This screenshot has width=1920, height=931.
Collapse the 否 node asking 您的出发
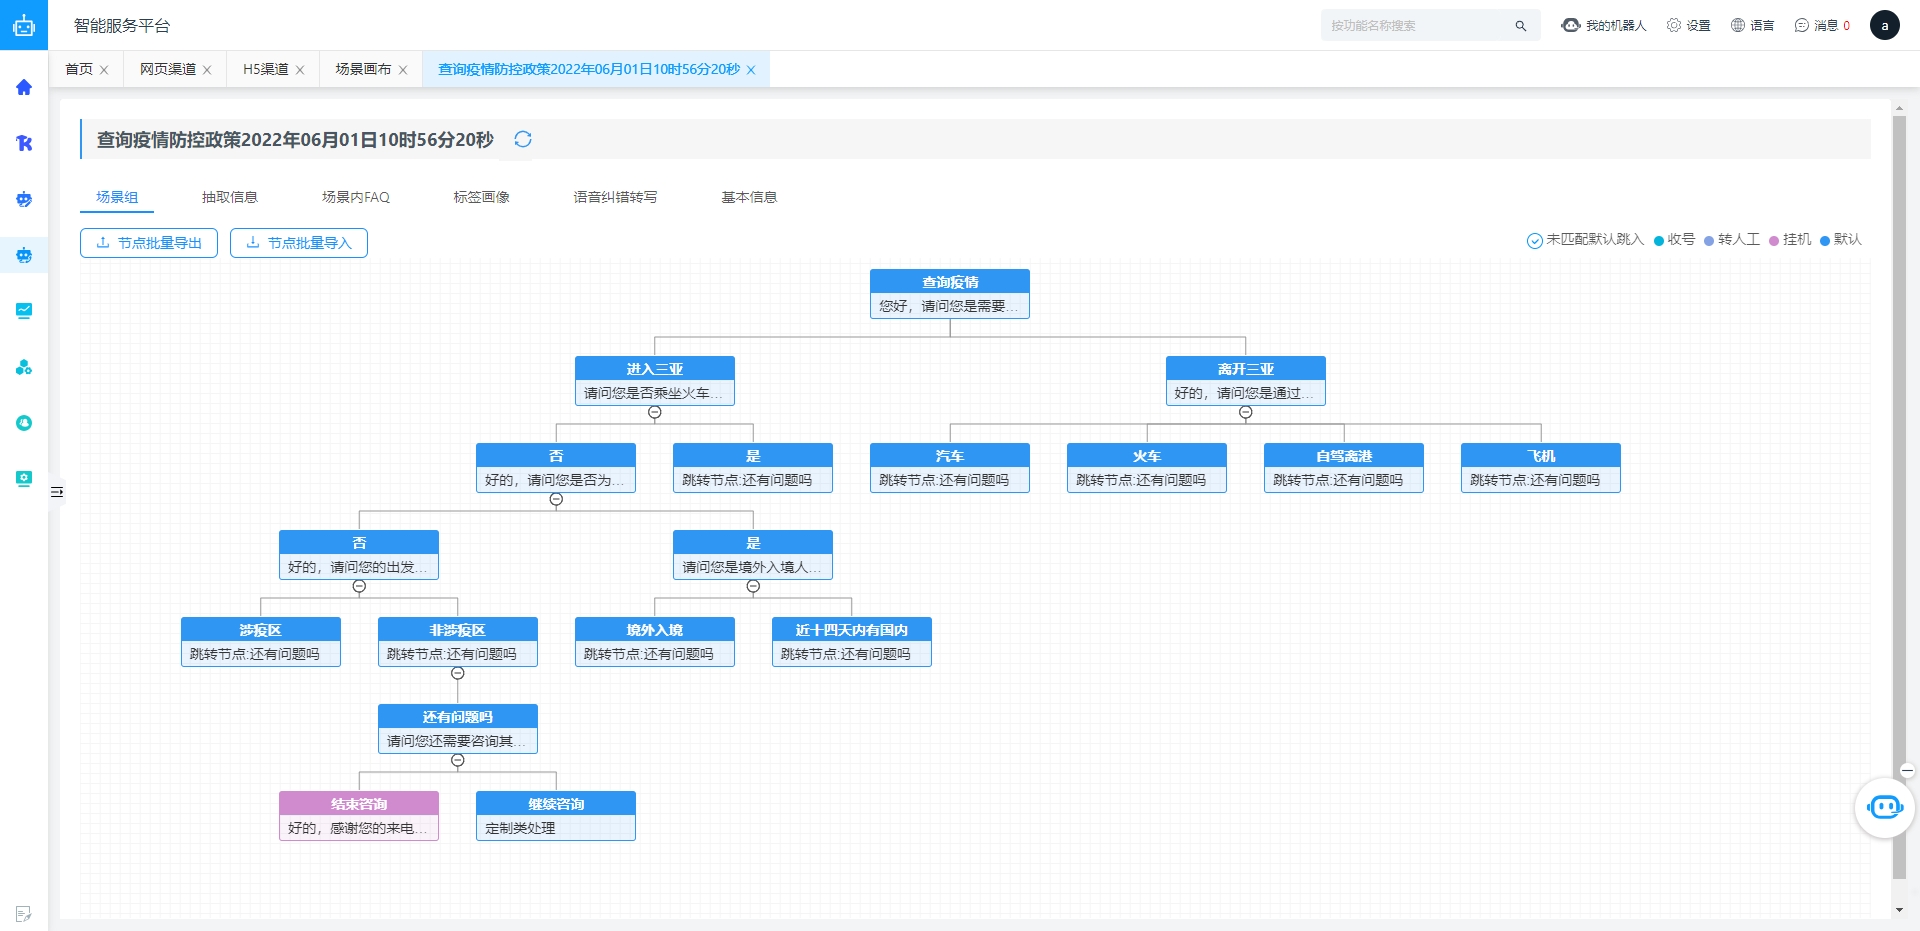[x=359, y=586]
